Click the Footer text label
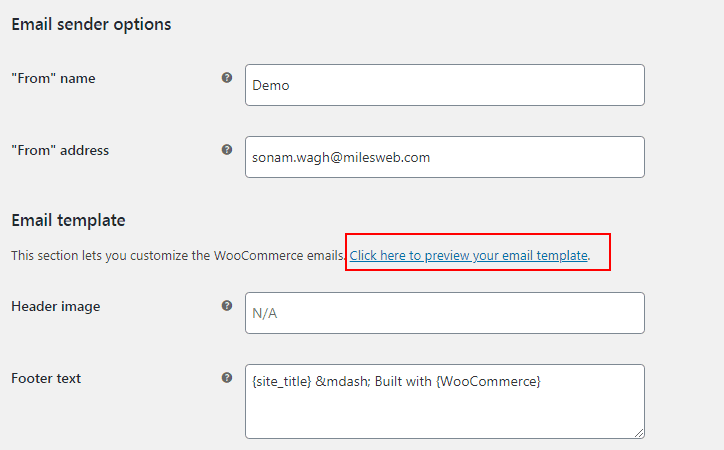Screen dimensions: 724x450 tap(46, 378)
